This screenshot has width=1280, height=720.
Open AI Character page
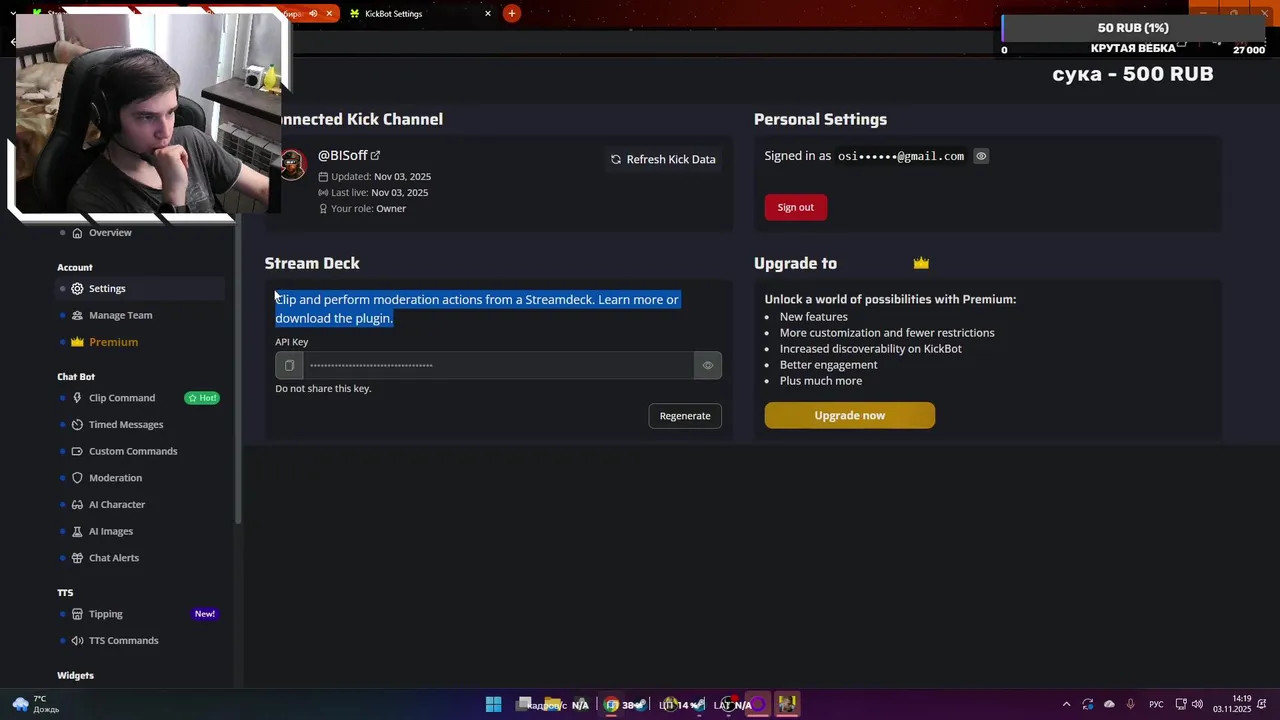click(x=117, y=505)
